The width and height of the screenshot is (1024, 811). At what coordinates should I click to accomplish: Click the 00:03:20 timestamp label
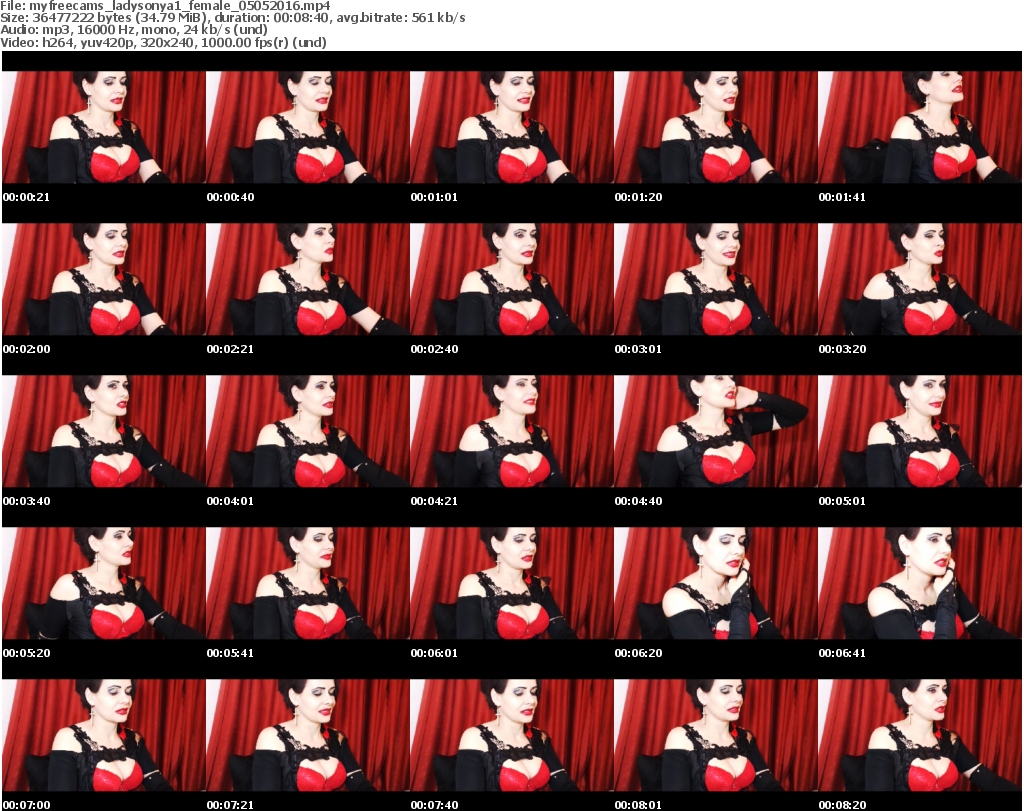pyautogui.click(x=842, y=349)
